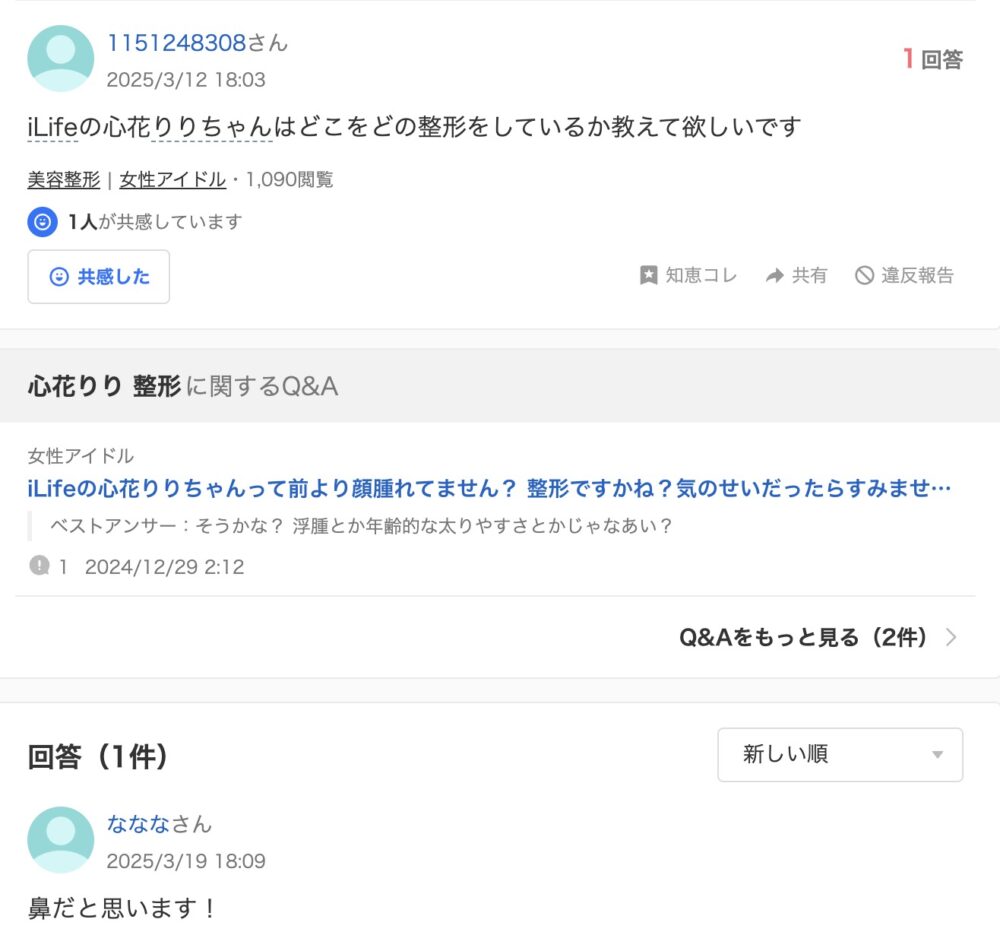Viewport: 1000px width, 932px height.
Task: Click the exclamation icon beside related Q&A date
Action: click(x=40, y=565)
